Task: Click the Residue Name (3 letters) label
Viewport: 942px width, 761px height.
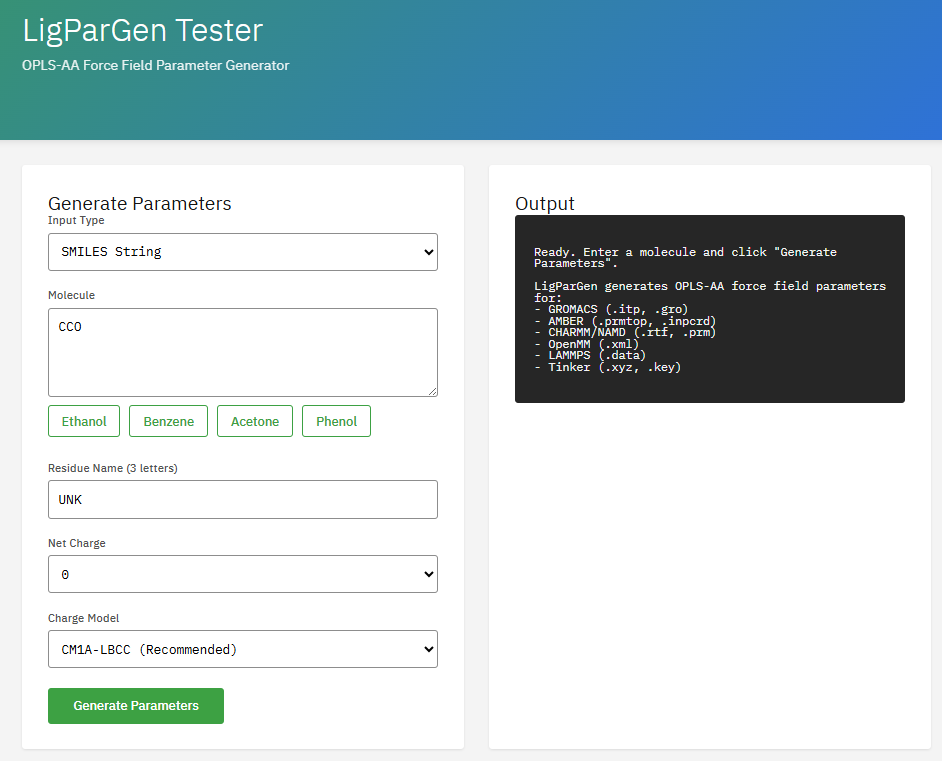Action: 113,468
